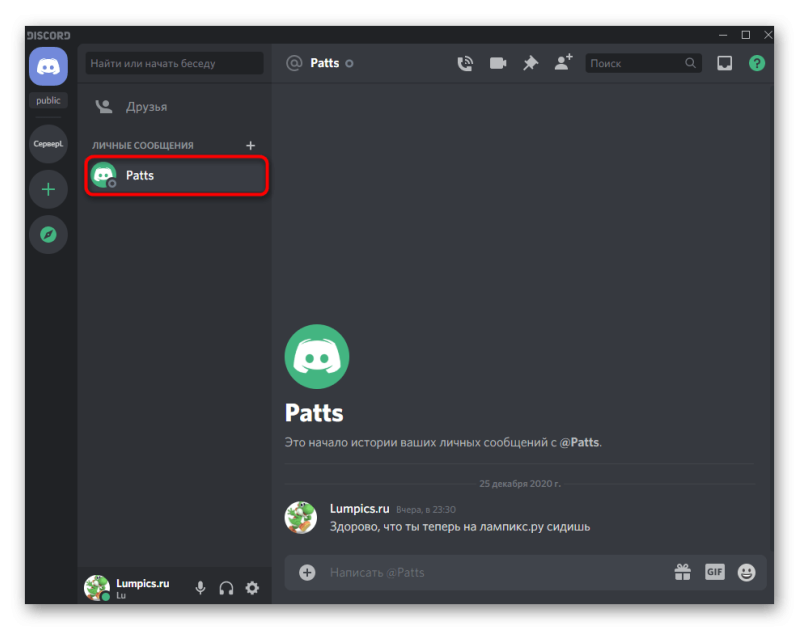This screenshot has height=630, width=800.
Task: Open the Nitro gift icon
Action: tap(683, 572)
